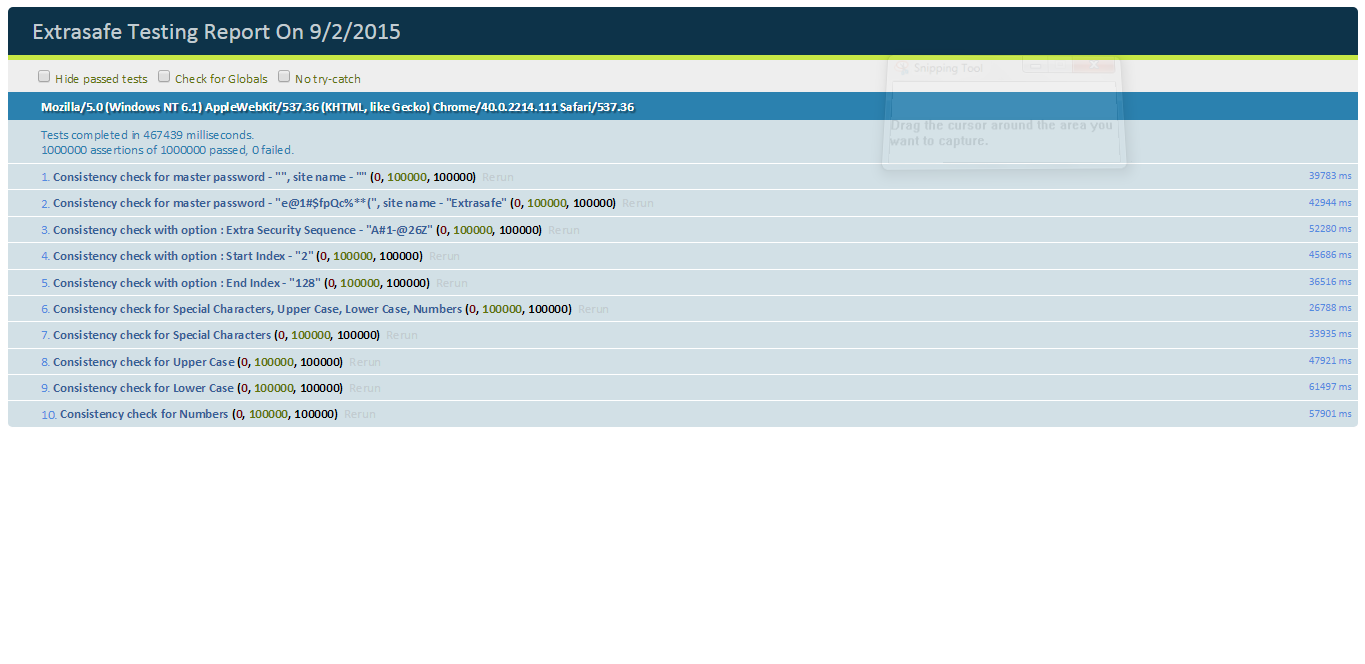Enable the Hide passed tests checkbox
This screenshot has width=1365, height=664.
44,76
